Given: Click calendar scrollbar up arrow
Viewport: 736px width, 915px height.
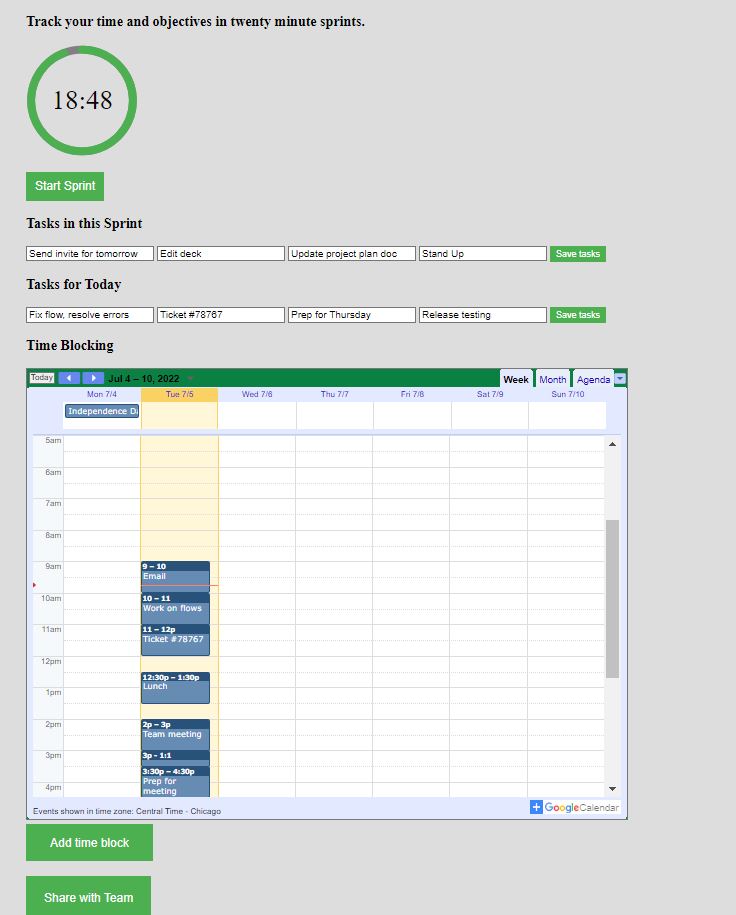Looking at the screenshot, I should 612,444.
